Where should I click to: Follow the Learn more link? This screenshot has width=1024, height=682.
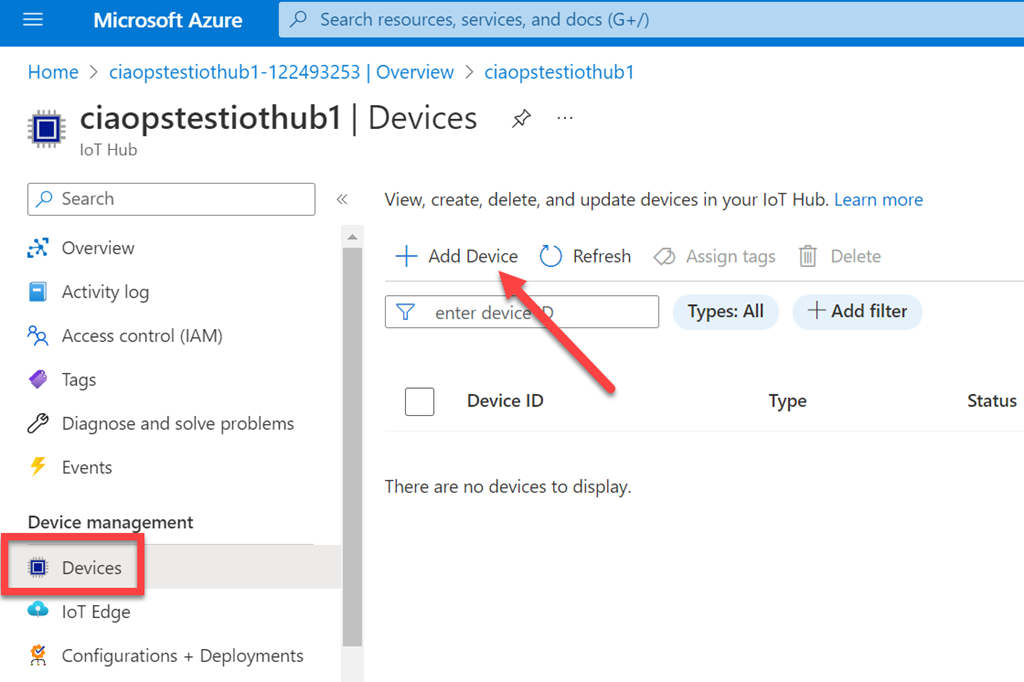[878, 200]
